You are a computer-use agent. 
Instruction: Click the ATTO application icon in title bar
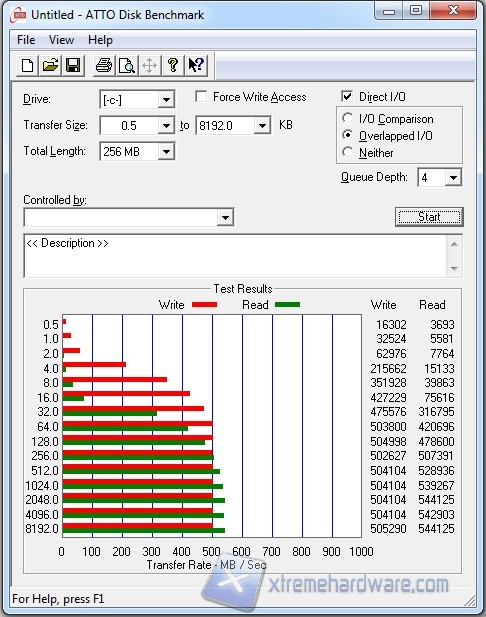click(x=18, y=15)
